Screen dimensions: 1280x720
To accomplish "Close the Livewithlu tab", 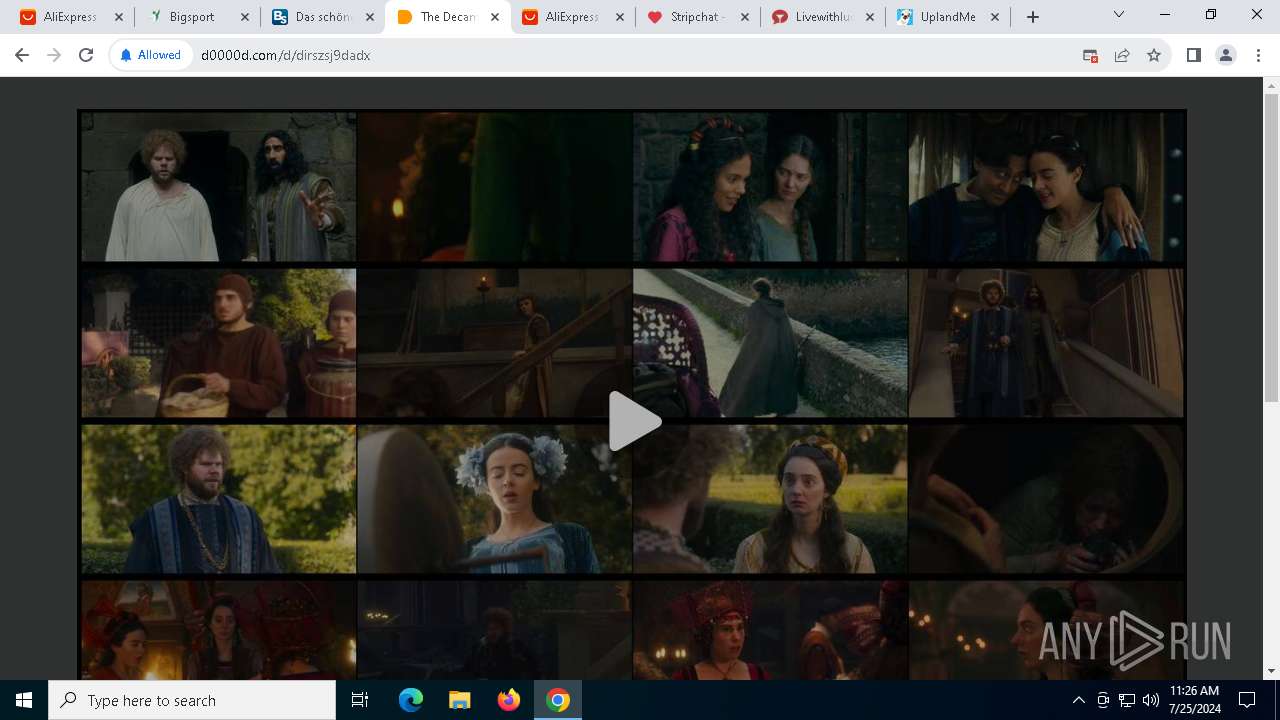I will (870, 17).
